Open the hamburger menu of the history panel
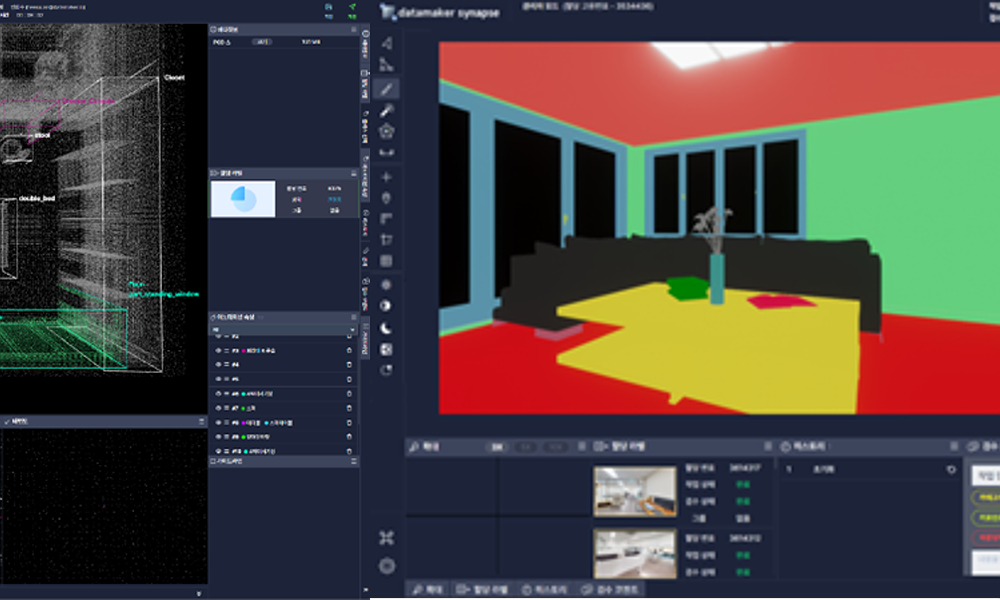This screenshot has height=600, width=1000. point(954,446)
